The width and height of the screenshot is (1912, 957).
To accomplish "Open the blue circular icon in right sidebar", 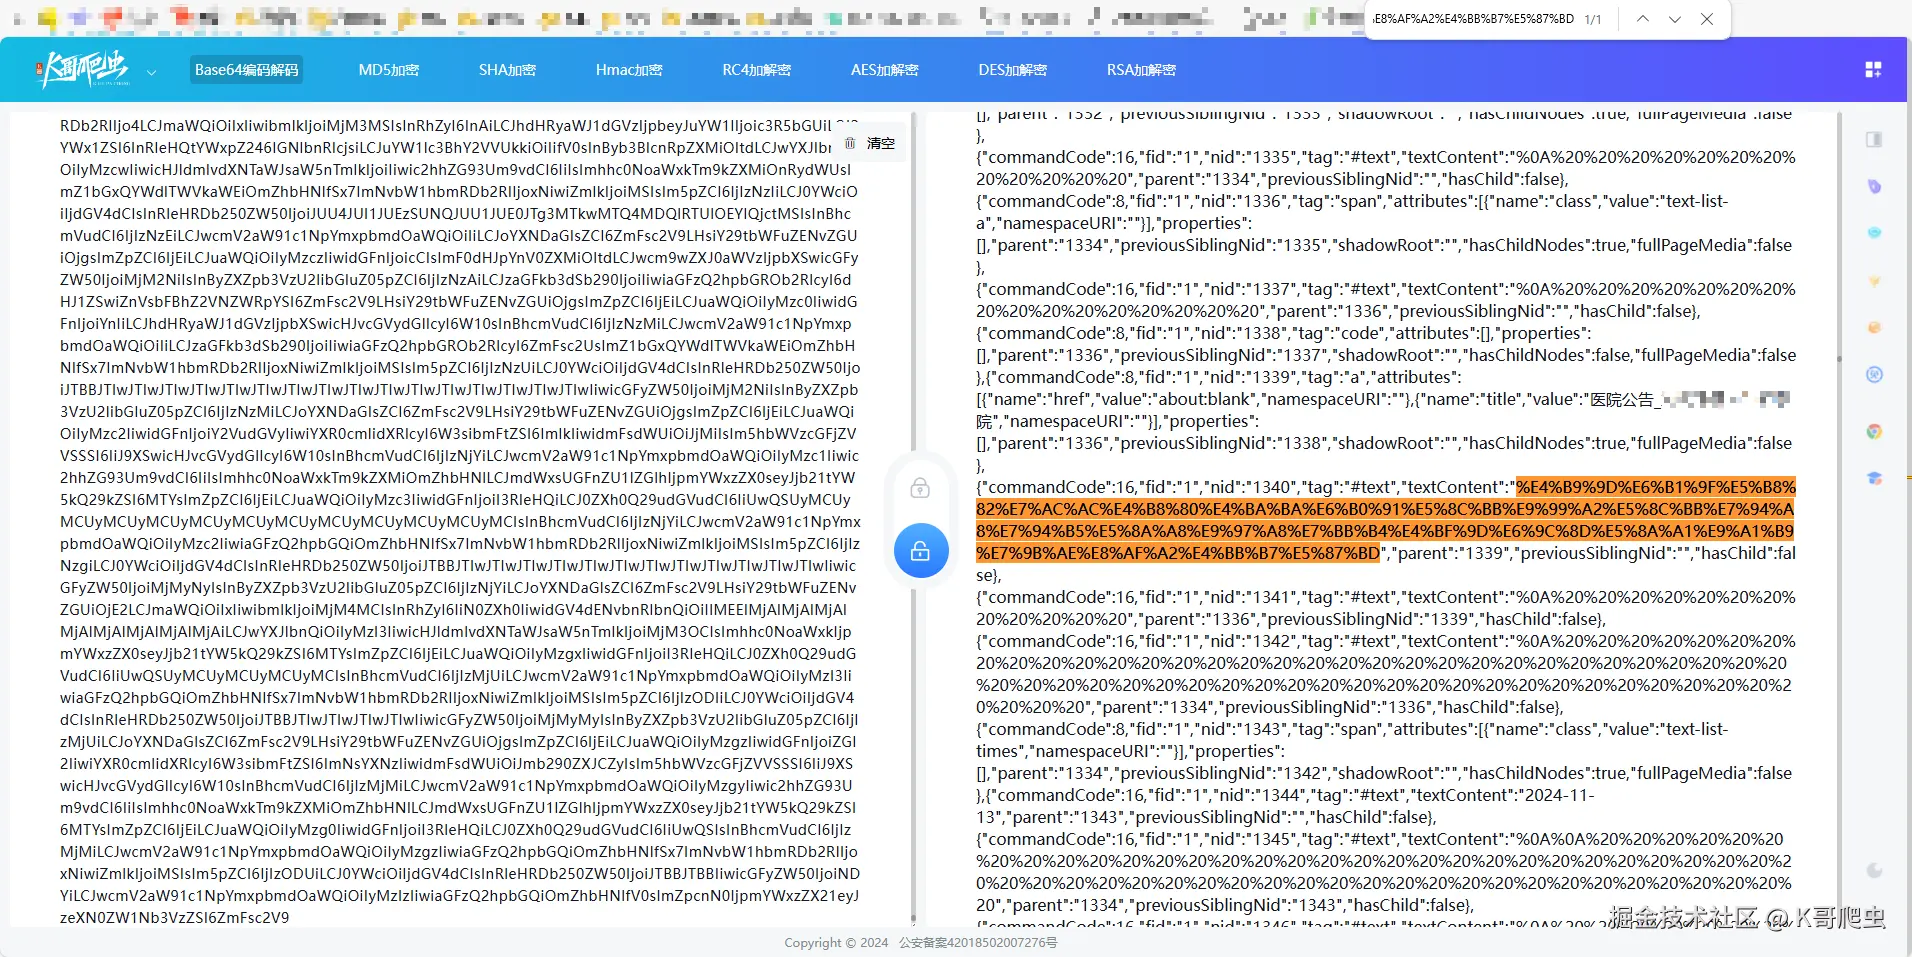I will click(1874, 374).
